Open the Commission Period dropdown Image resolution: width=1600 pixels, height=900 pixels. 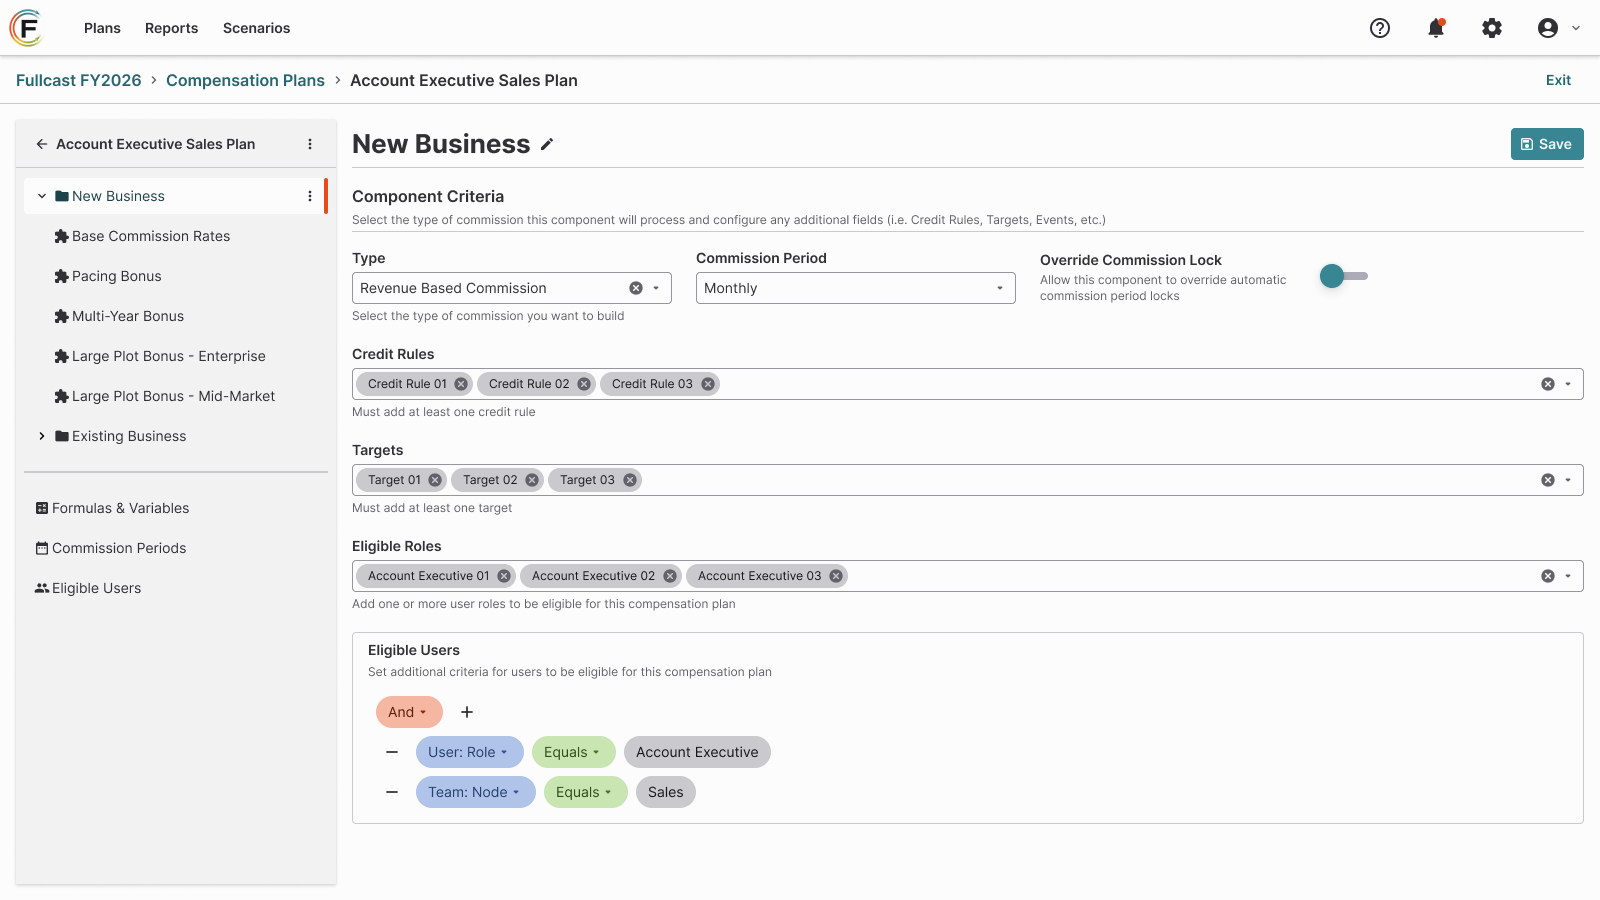pos(856,288)
